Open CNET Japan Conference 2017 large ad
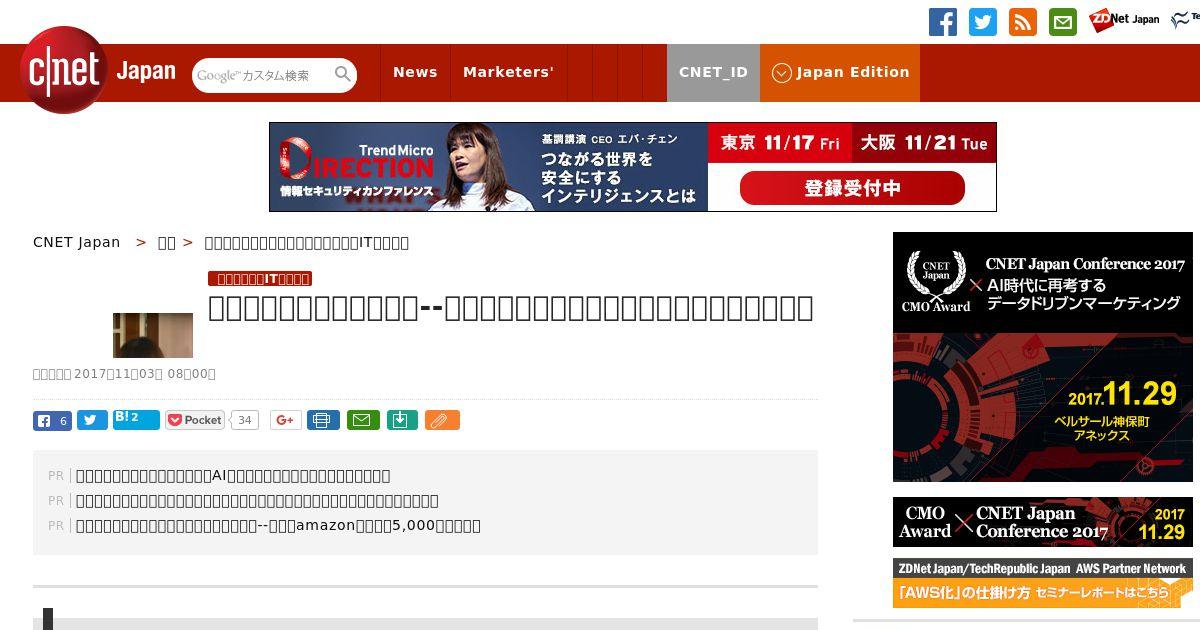The width and height of the screenshot is (1200, 630). click(1043, 357)
